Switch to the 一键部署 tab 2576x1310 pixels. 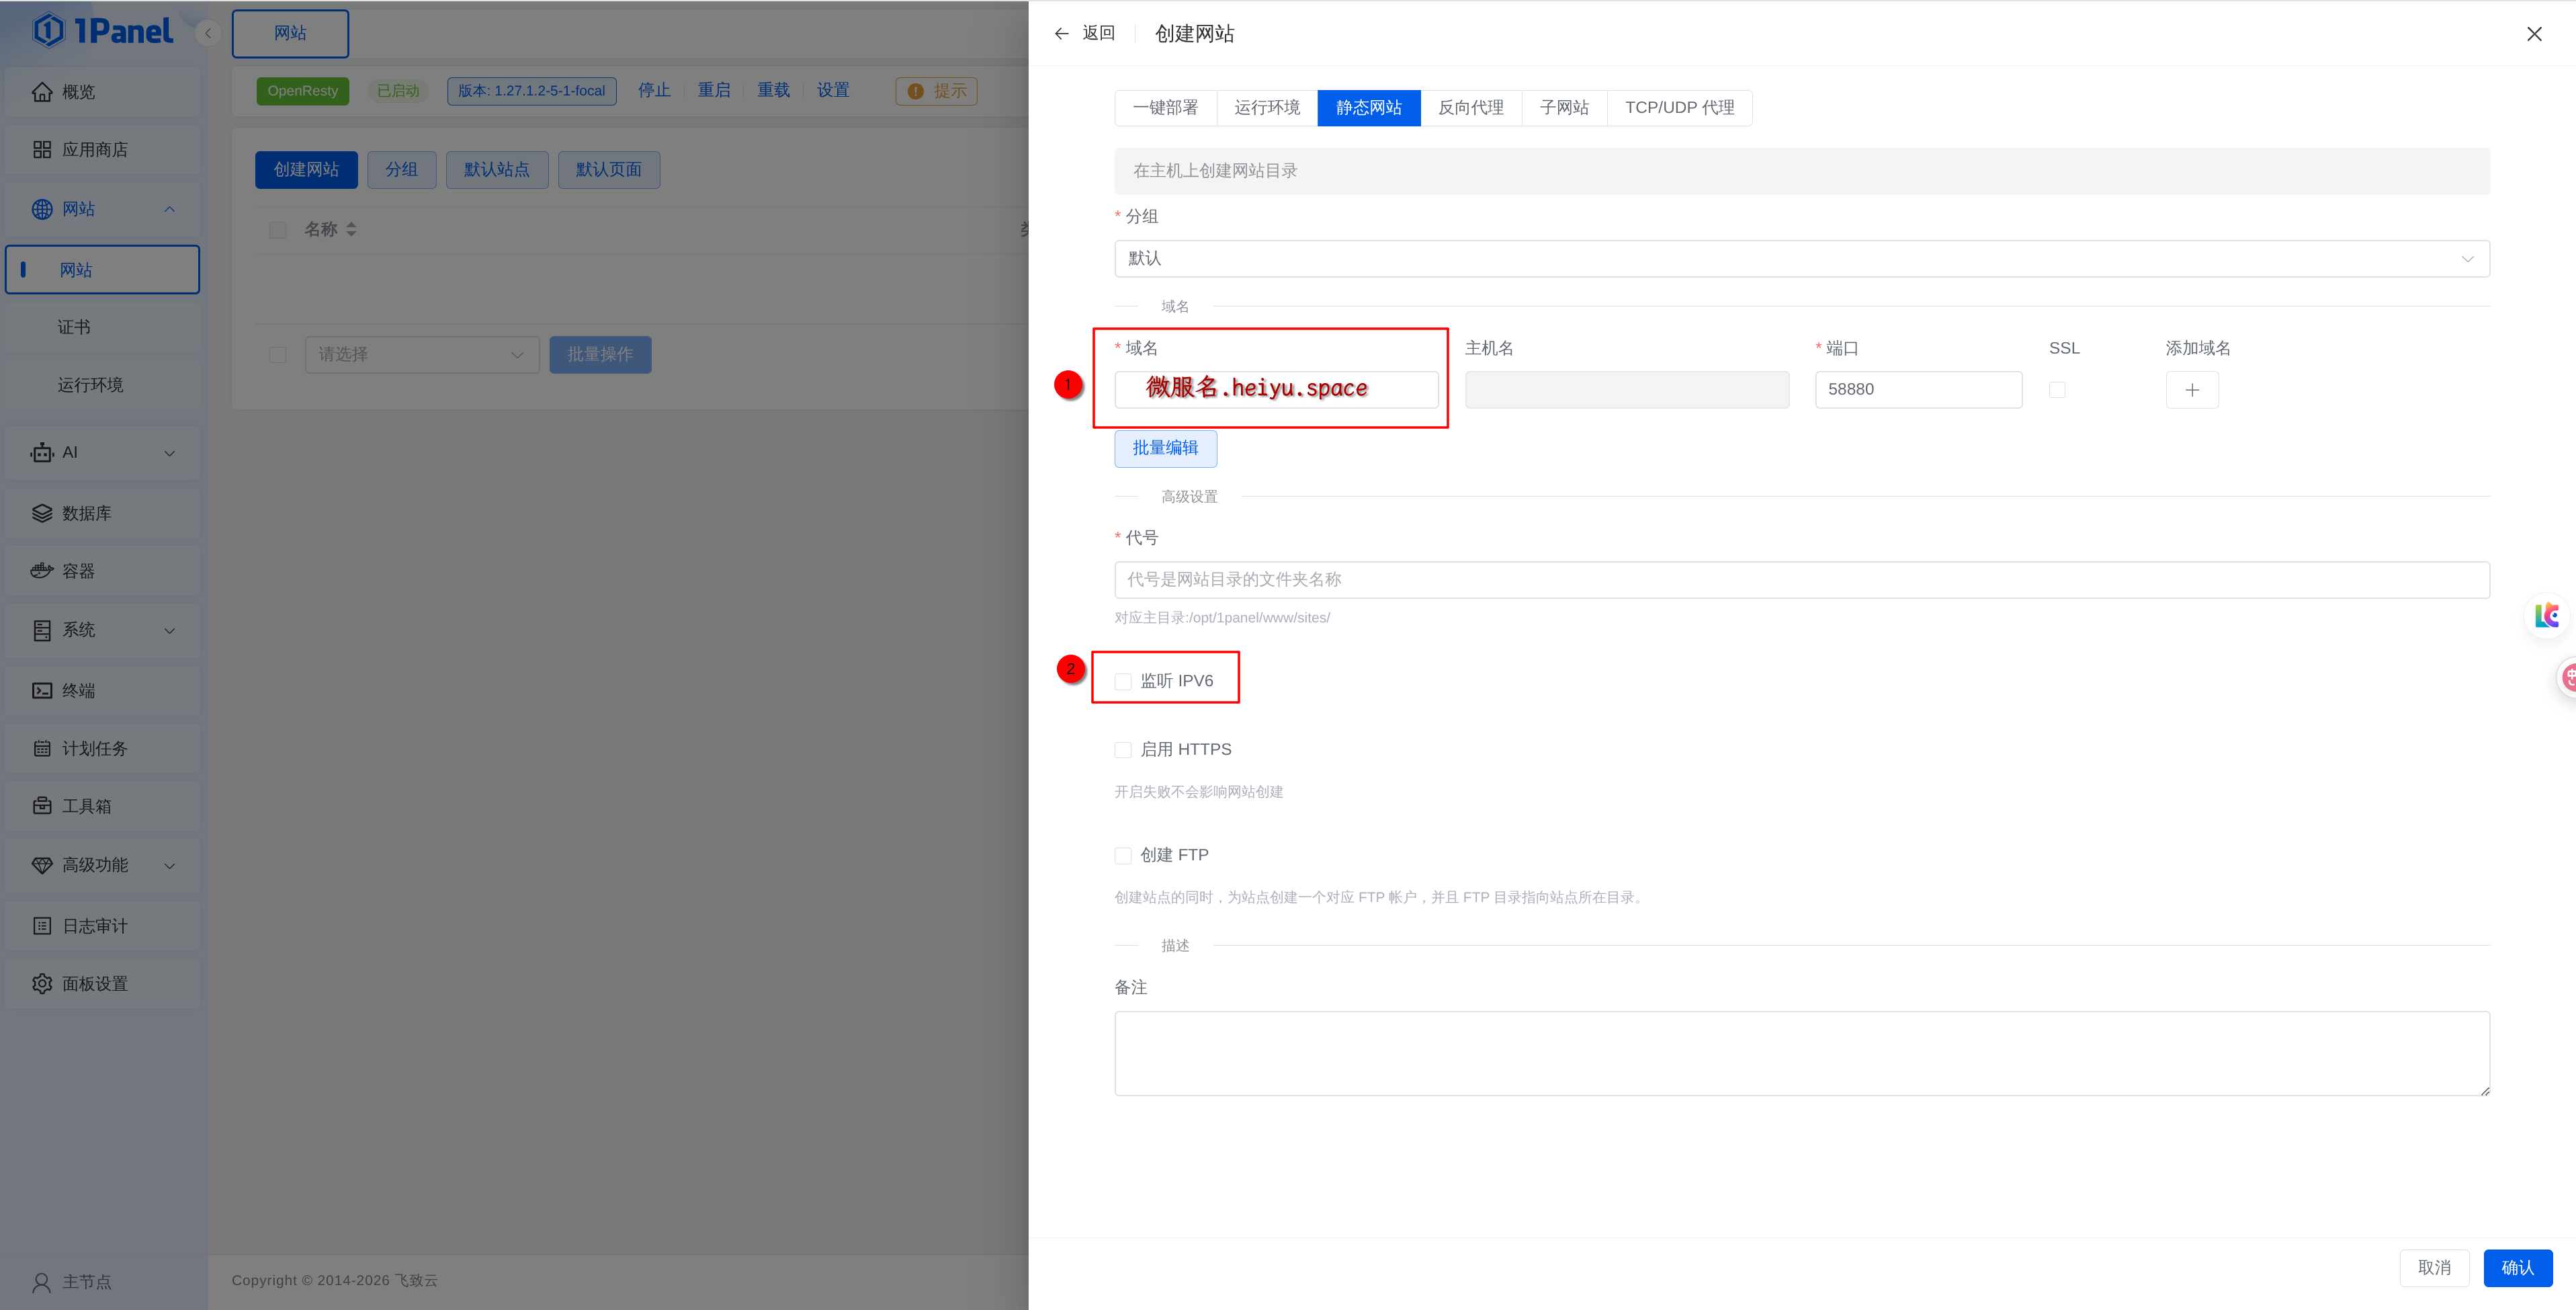pos(1166,108)
